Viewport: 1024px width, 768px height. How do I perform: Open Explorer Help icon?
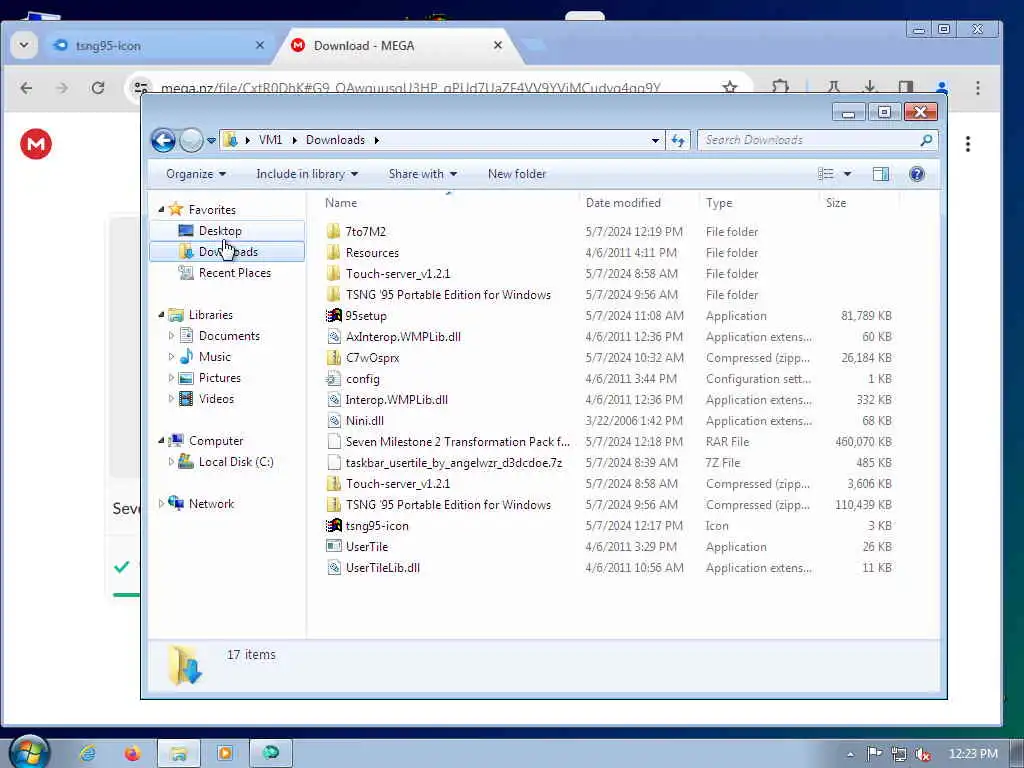[x=917, y=174]
